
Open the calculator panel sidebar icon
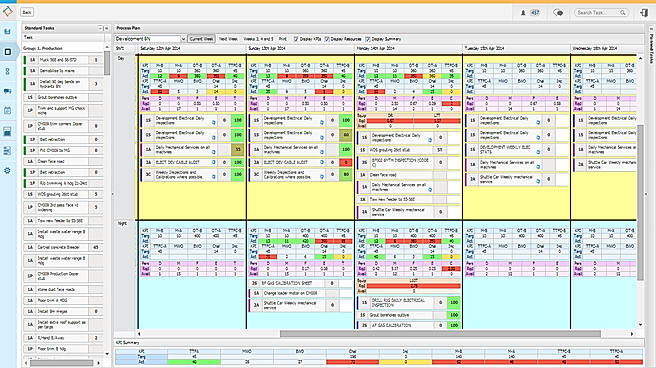[x=8, y=131]
